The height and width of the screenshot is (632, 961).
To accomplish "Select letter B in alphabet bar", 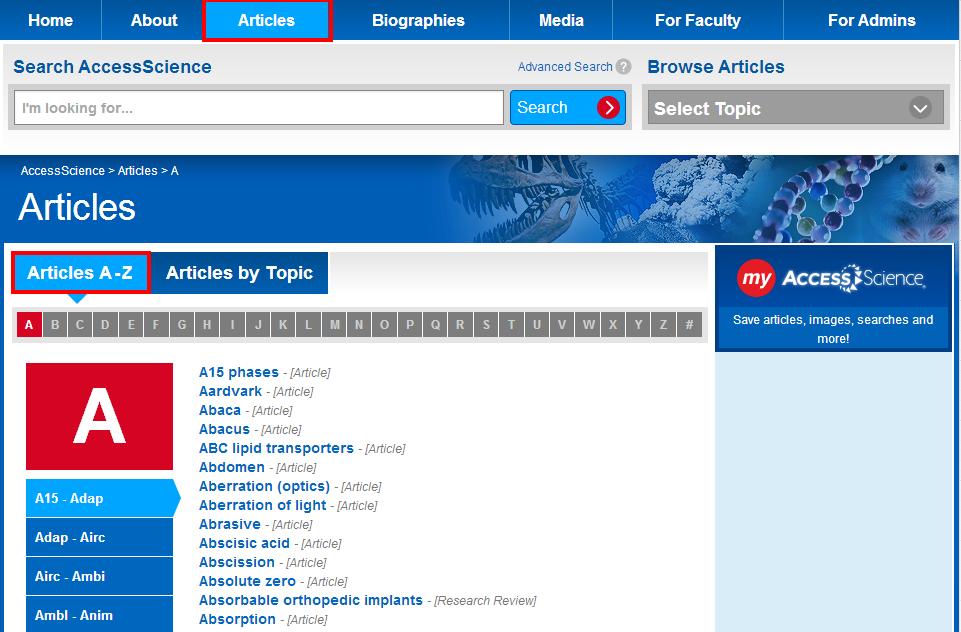I will 55,324.
